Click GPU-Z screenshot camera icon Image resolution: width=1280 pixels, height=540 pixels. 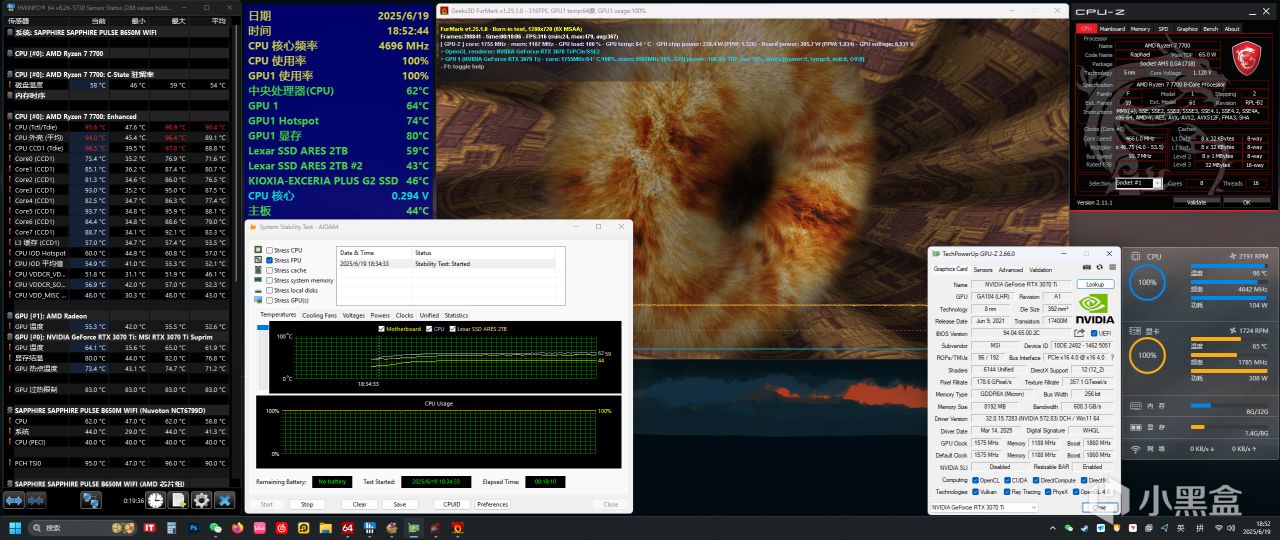(1086, 267)
